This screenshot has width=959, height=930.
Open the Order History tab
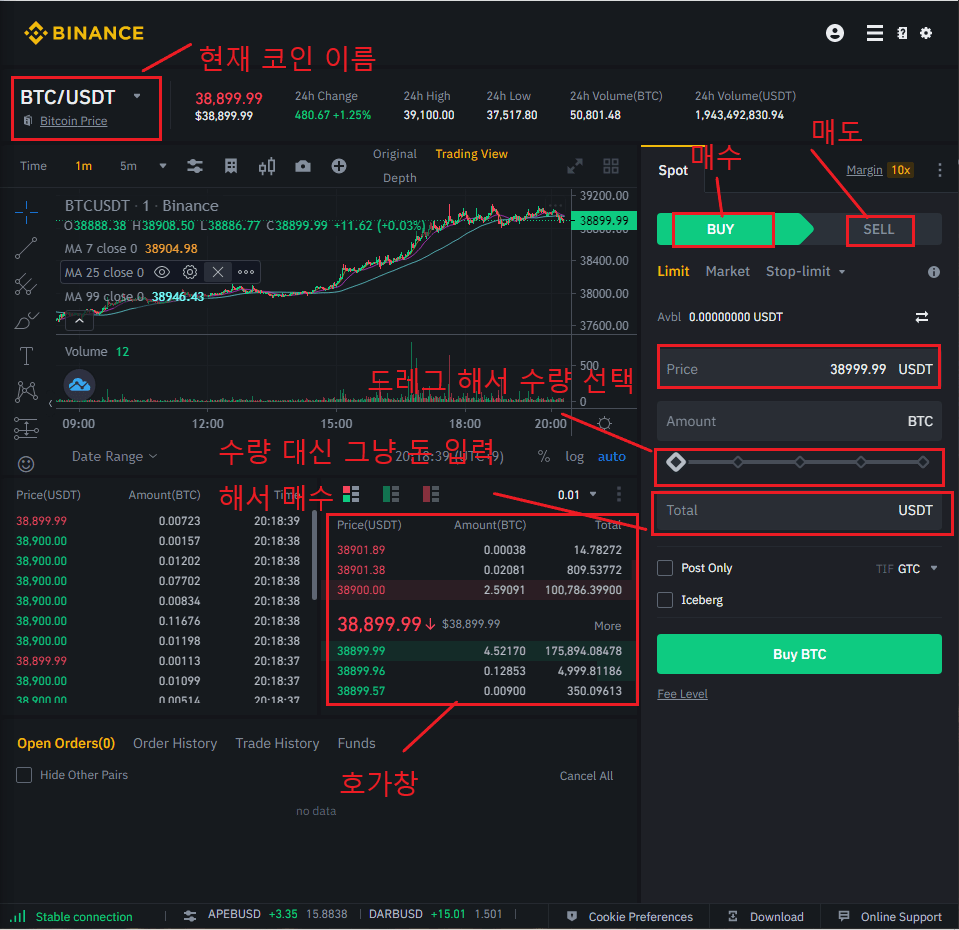pyautogui.click(x=175, y=744)
